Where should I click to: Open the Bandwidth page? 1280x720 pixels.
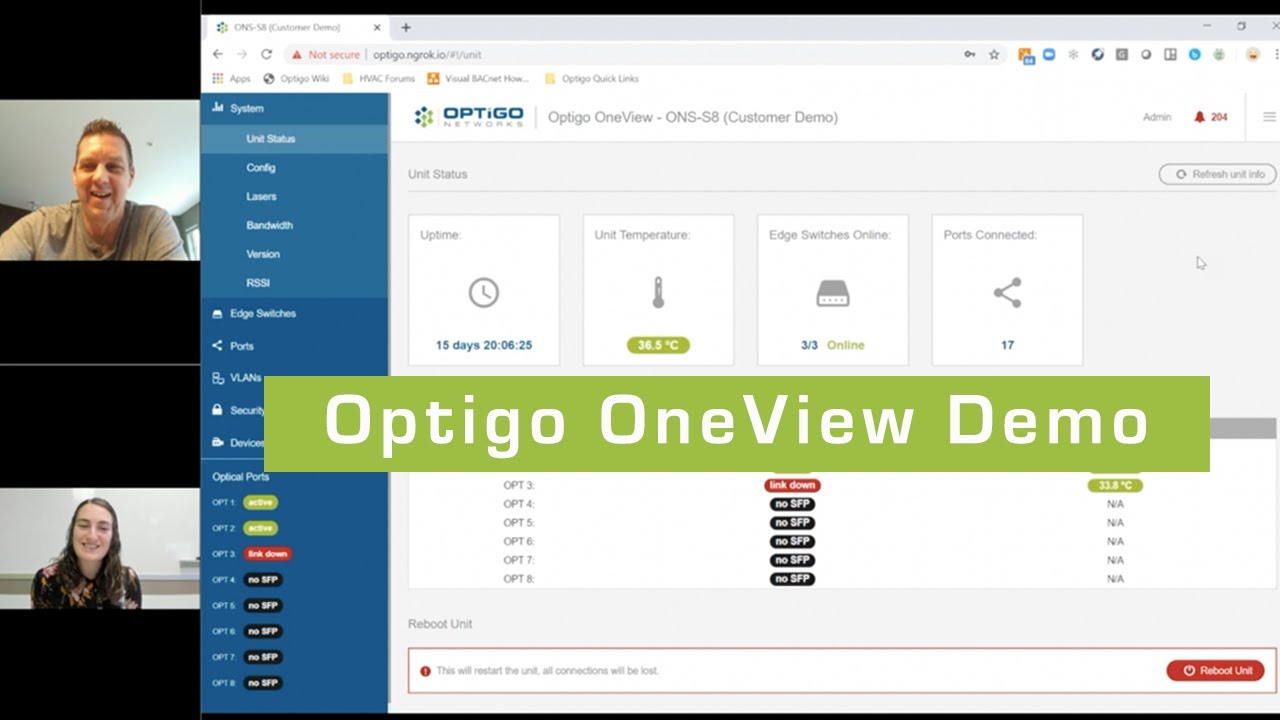[x=269, y=226]
